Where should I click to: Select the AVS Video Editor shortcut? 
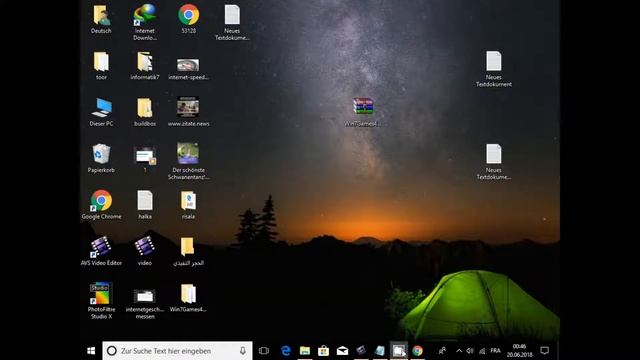pos(101,247)
